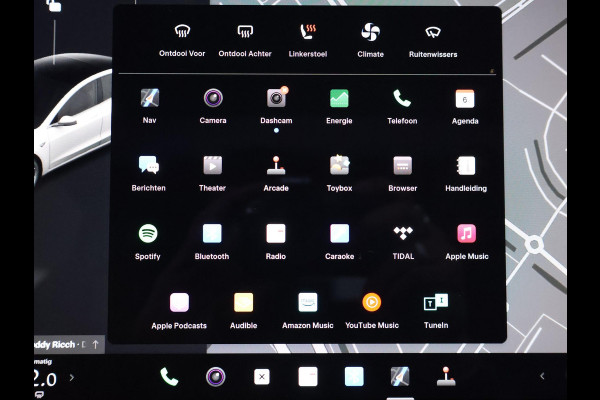This screenshot has height=400, width=600.
Task: Open Apple Music app
Action: (466, 234)
